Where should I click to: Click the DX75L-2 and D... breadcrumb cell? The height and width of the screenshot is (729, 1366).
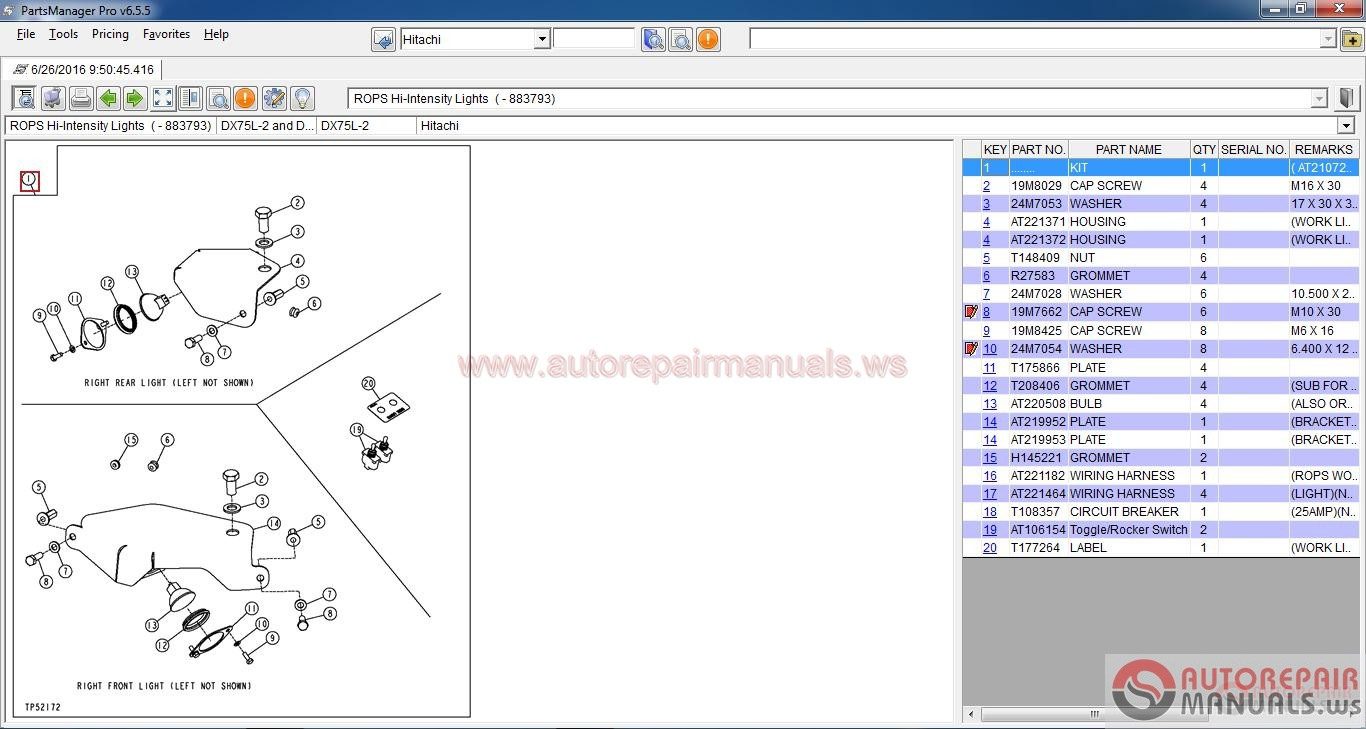(267, 126)
